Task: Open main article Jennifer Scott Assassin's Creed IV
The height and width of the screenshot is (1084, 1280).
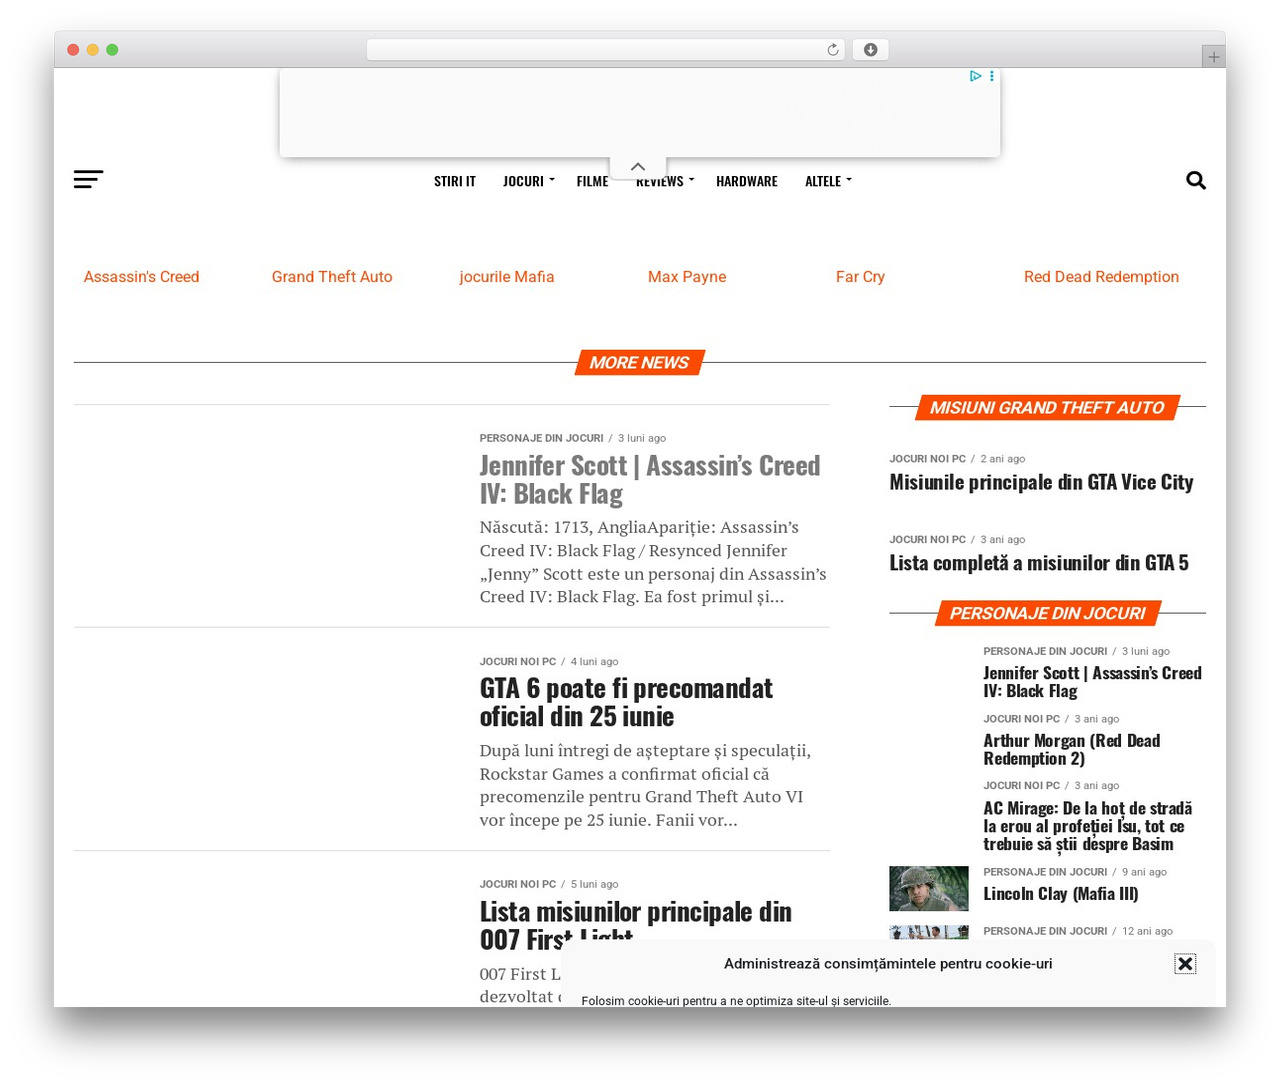Action: click(650, 480)
